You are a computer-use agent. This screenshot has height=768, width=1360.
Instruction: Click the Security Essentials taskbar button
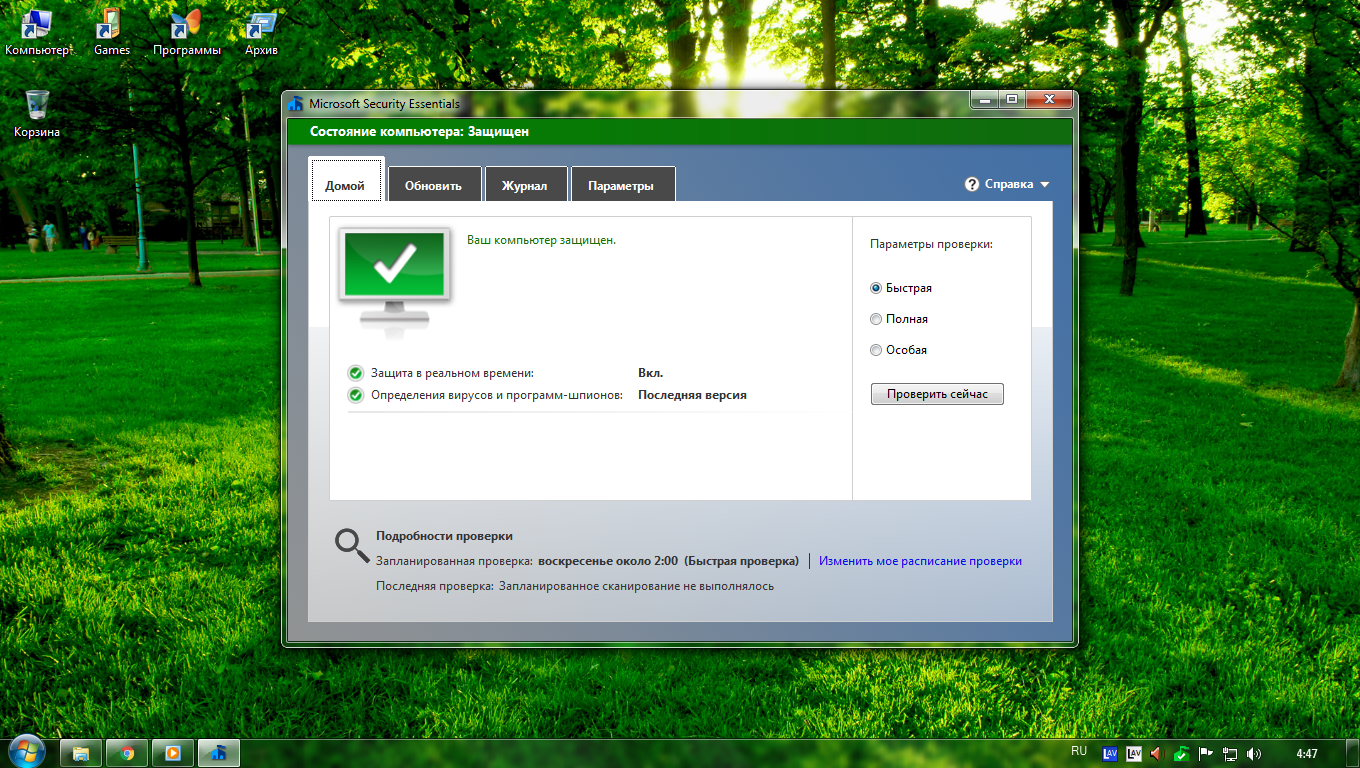219,753
